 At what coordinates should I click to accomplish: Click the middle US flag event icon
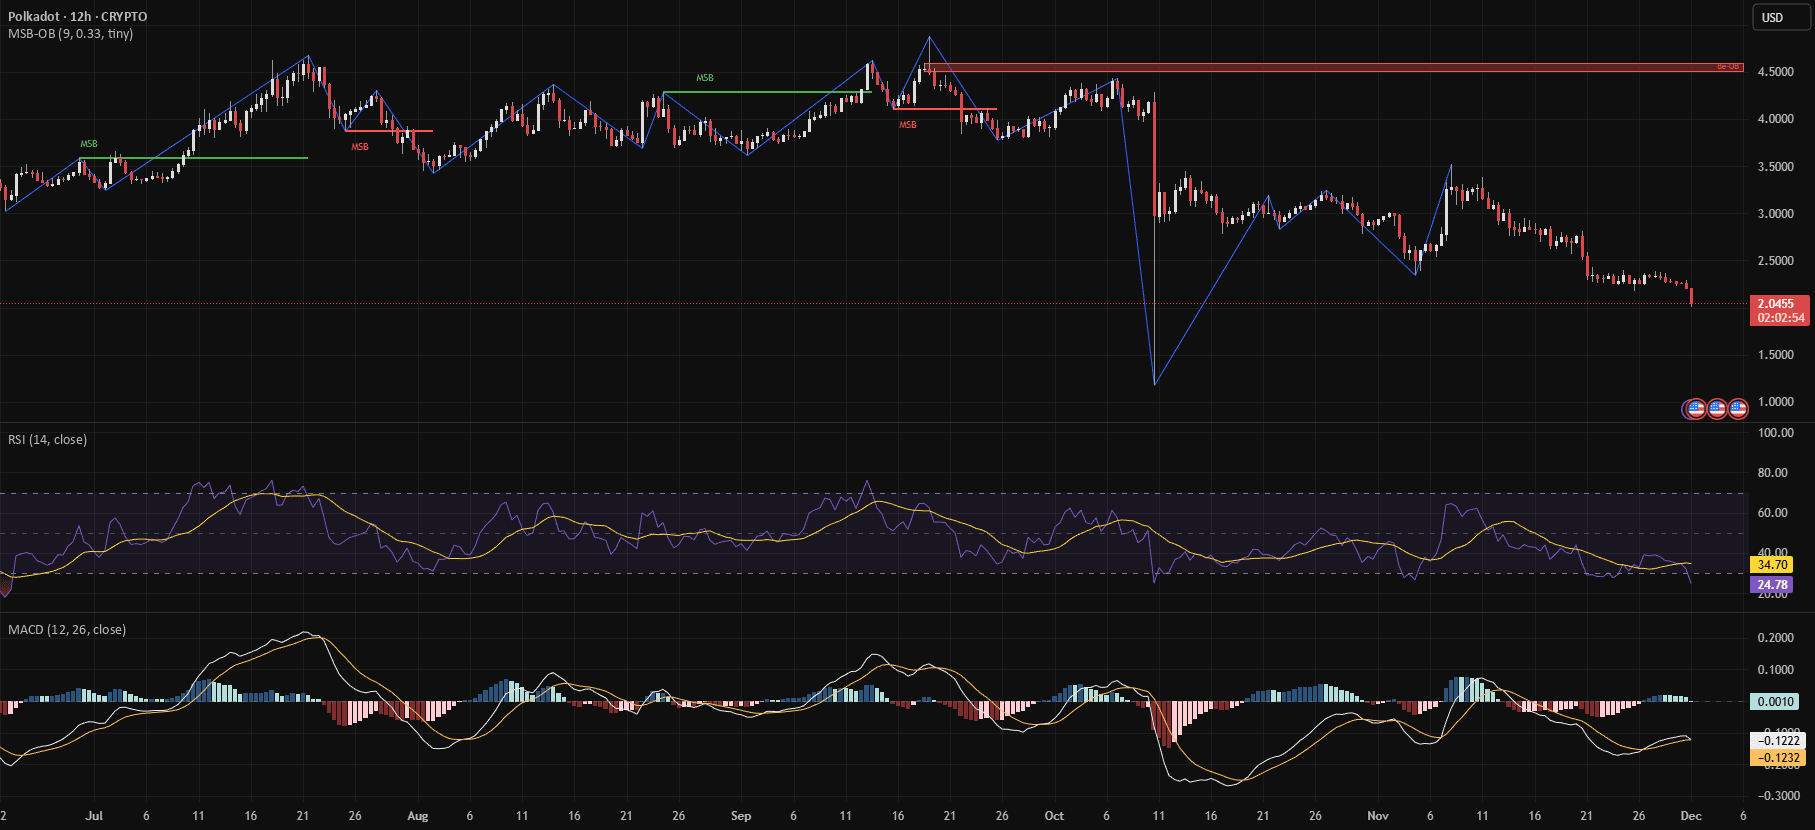1717,408
